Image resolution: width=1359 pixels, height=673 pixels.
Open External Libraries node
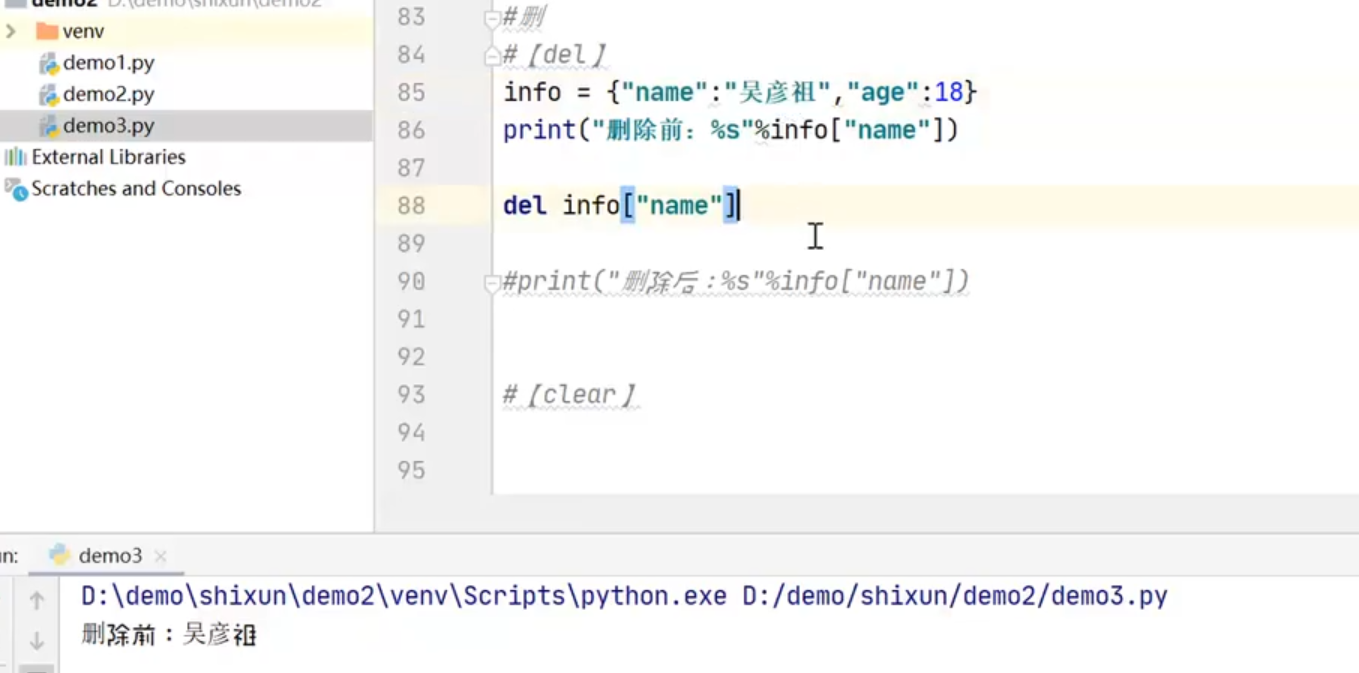[x=108, y=157]
